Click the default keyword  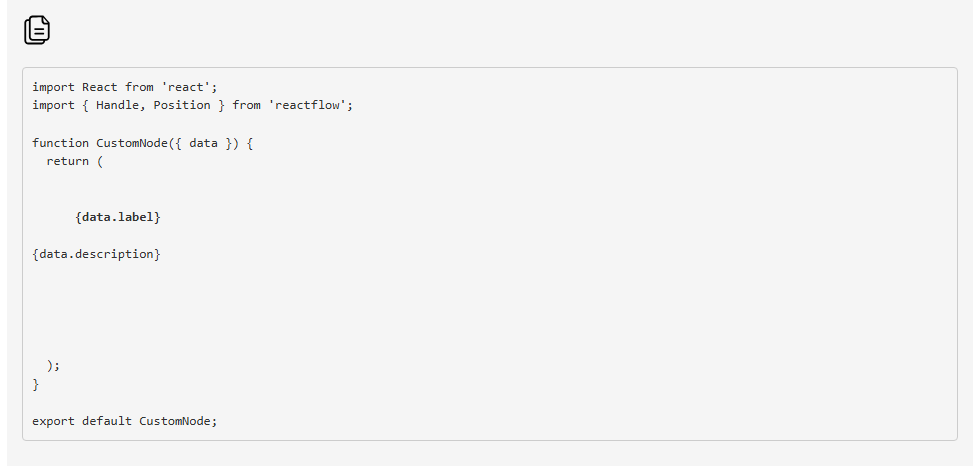tap(107, 421)
